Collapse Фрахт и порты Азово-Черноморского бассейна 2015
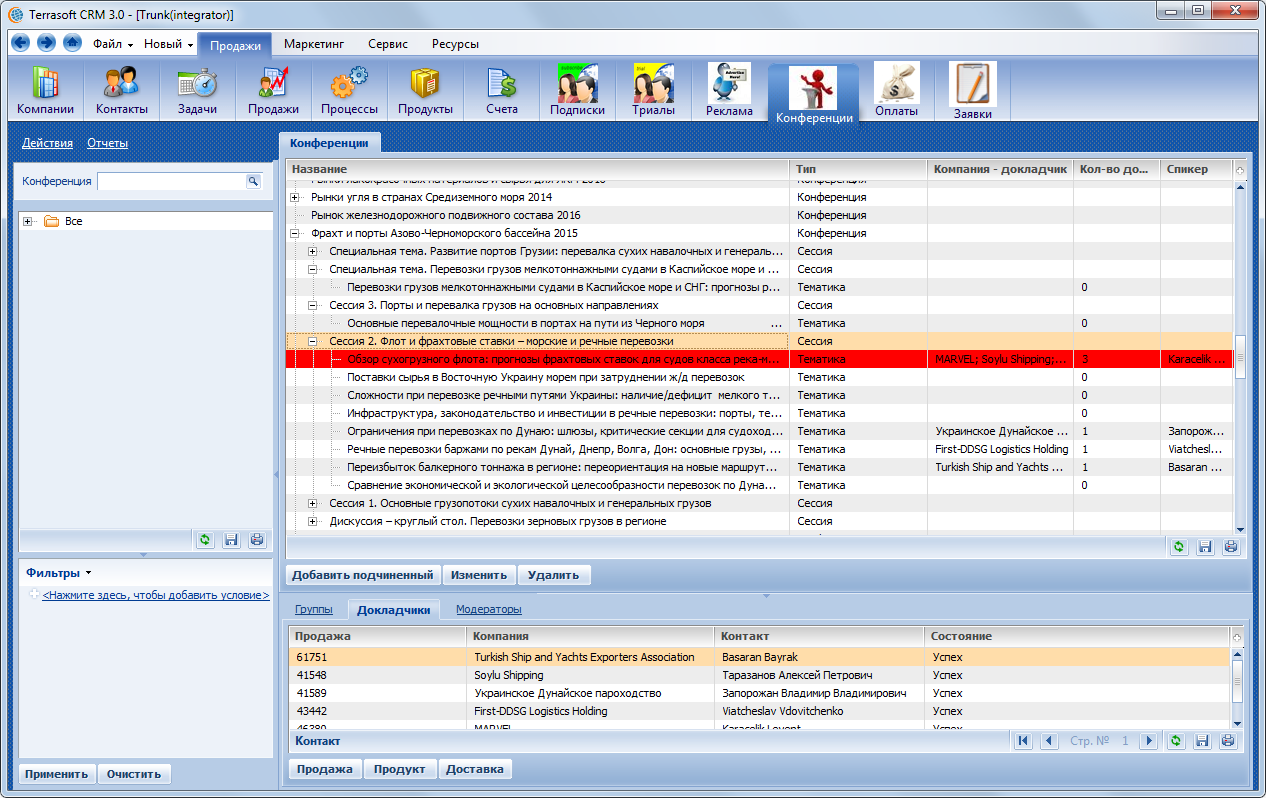1266x798 pixels. [x=295, y=233]
